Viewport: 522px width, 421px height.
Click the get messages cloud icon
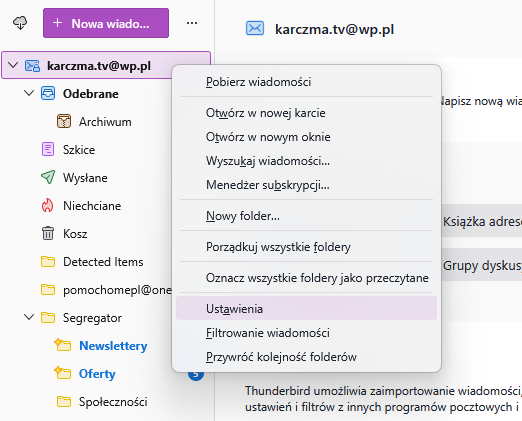20,23
